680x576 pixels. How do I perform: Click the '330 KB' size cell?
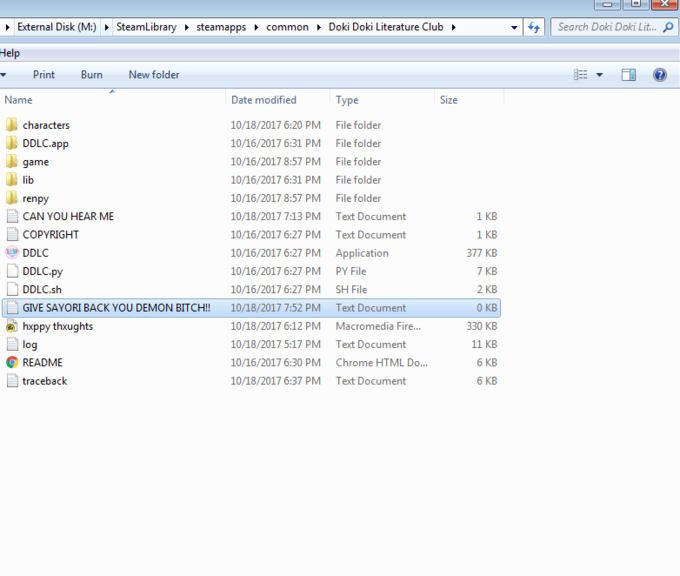point(482,326)
